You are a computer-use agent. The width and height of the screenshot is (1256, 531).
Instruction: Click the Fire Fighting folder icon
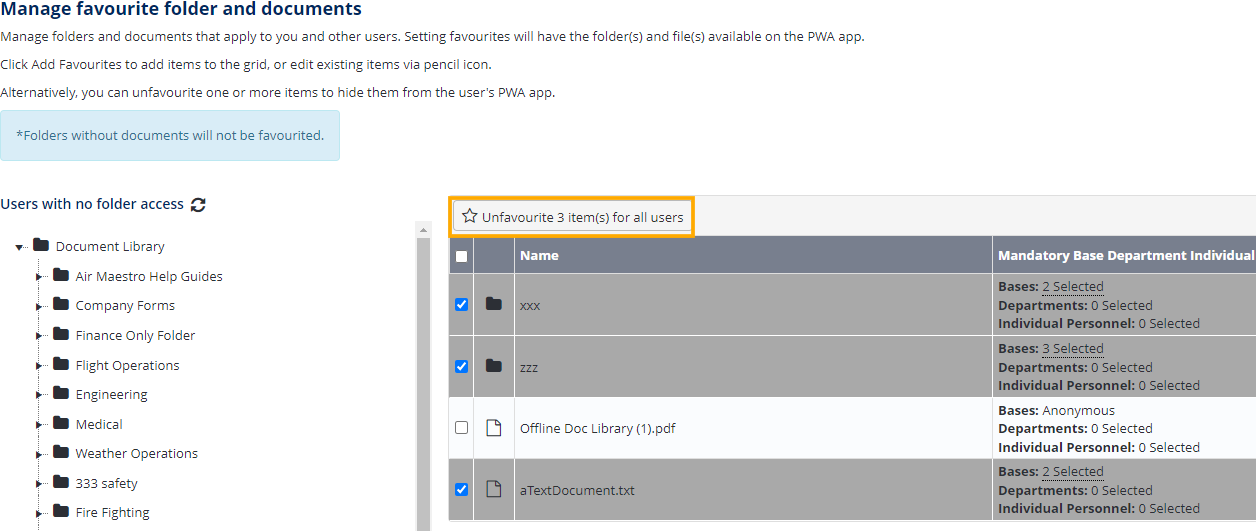(61, 512)
